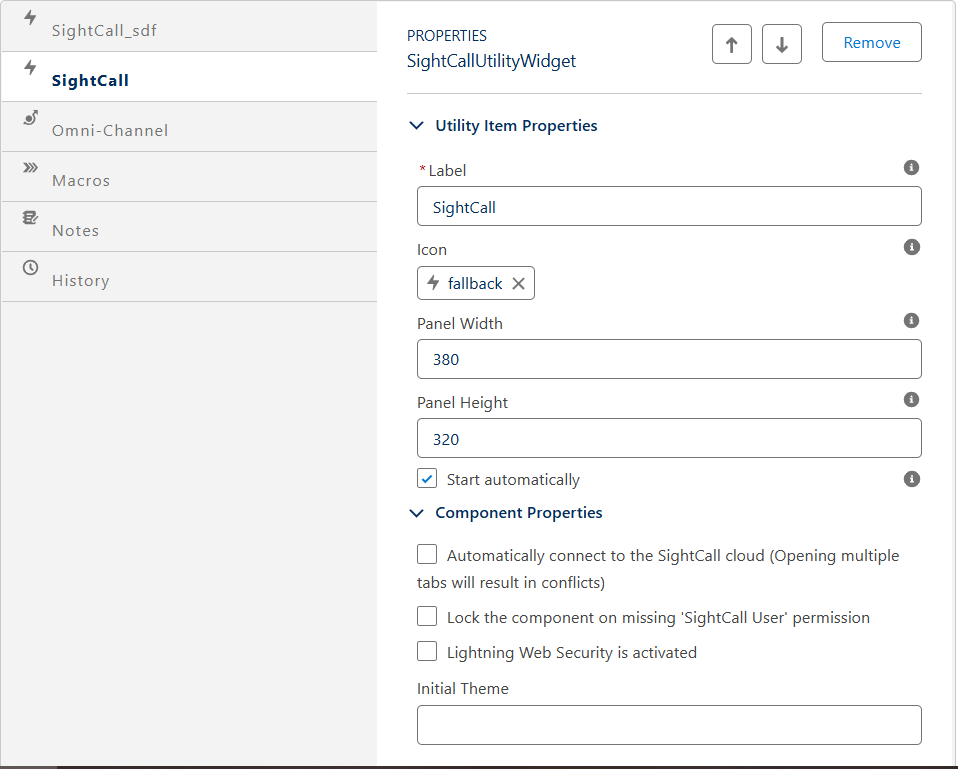Click the lightning glyph in fallback pill

(433, 282)
